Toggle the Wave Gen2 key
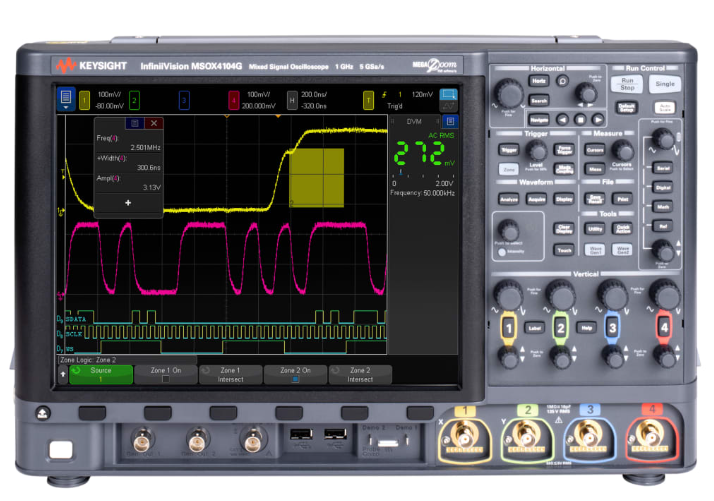Screen dimensions: 714x501 click(622, 250)
